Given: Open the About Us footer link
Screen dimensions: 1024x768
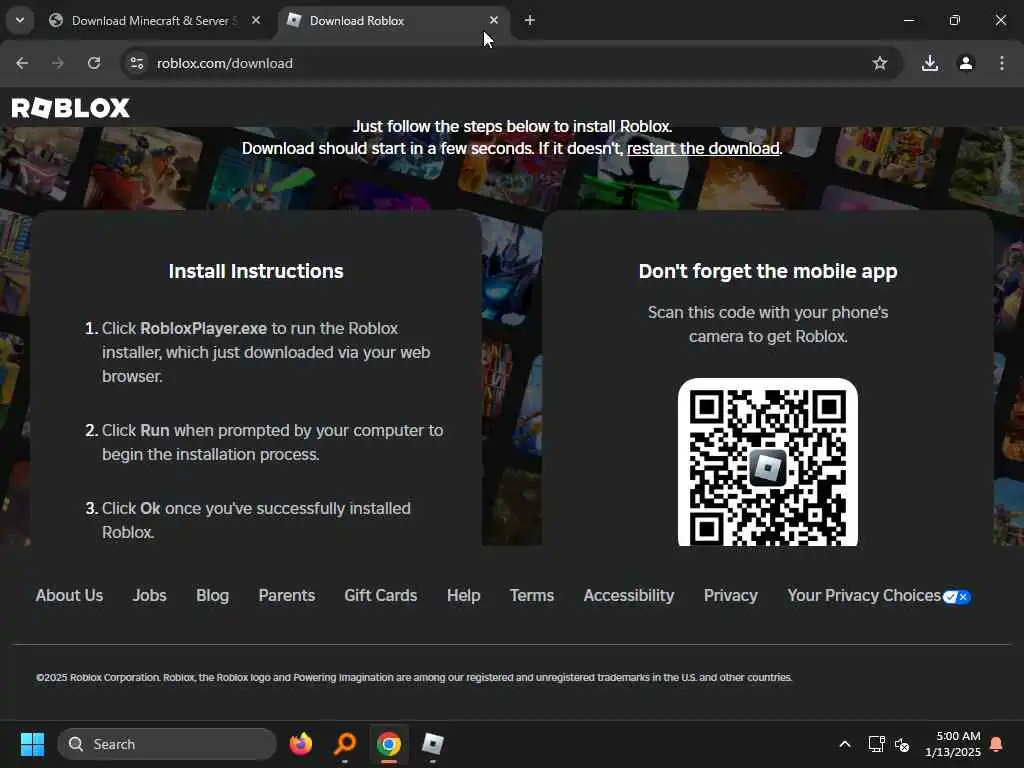Looking at the screenshot, I should (69, 596).
